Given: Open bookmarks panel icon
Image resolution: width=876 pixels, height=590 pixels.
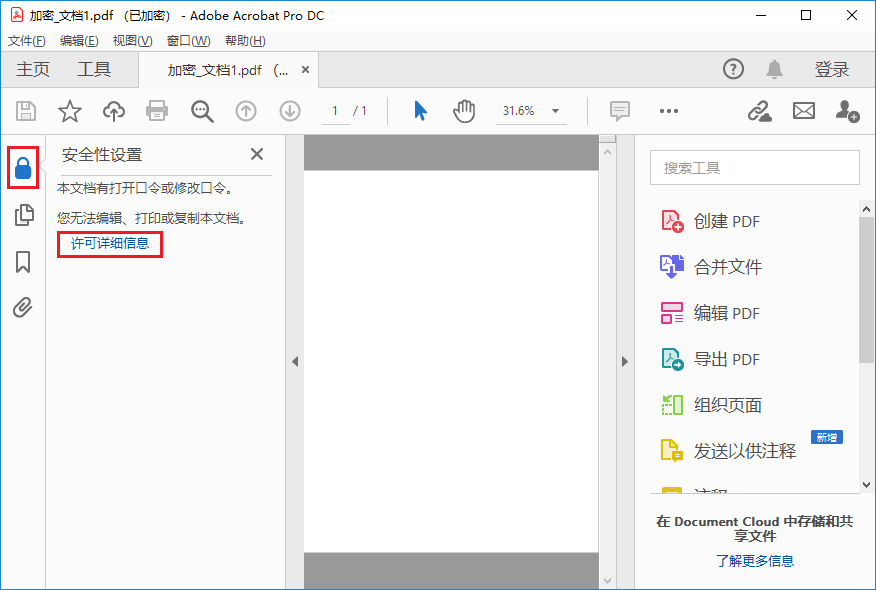Looking at the screenshot, I should [23, 261].
